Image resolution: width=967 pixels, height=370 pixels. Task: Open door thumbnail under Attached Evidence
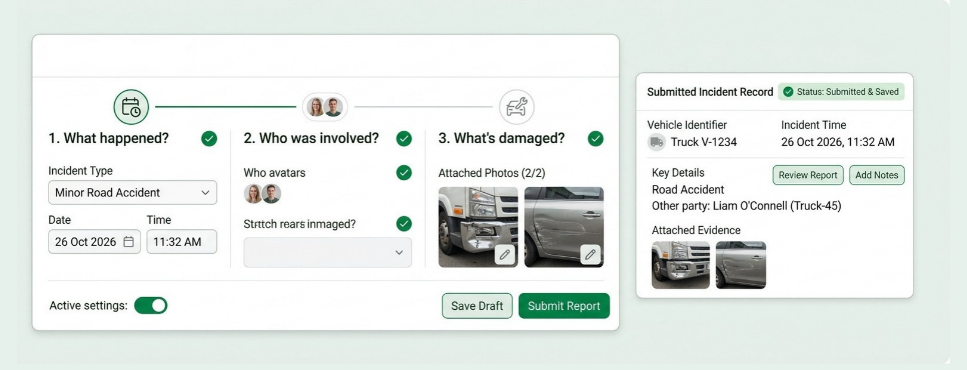coord(741,265)
